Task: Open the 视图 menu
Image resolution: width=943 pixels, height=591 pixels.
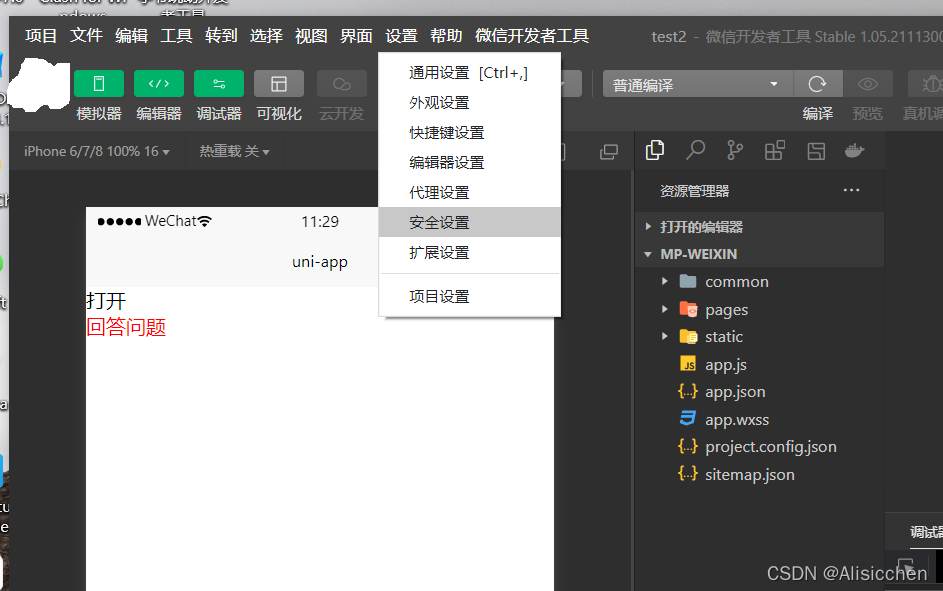Action: pos(311,36)
